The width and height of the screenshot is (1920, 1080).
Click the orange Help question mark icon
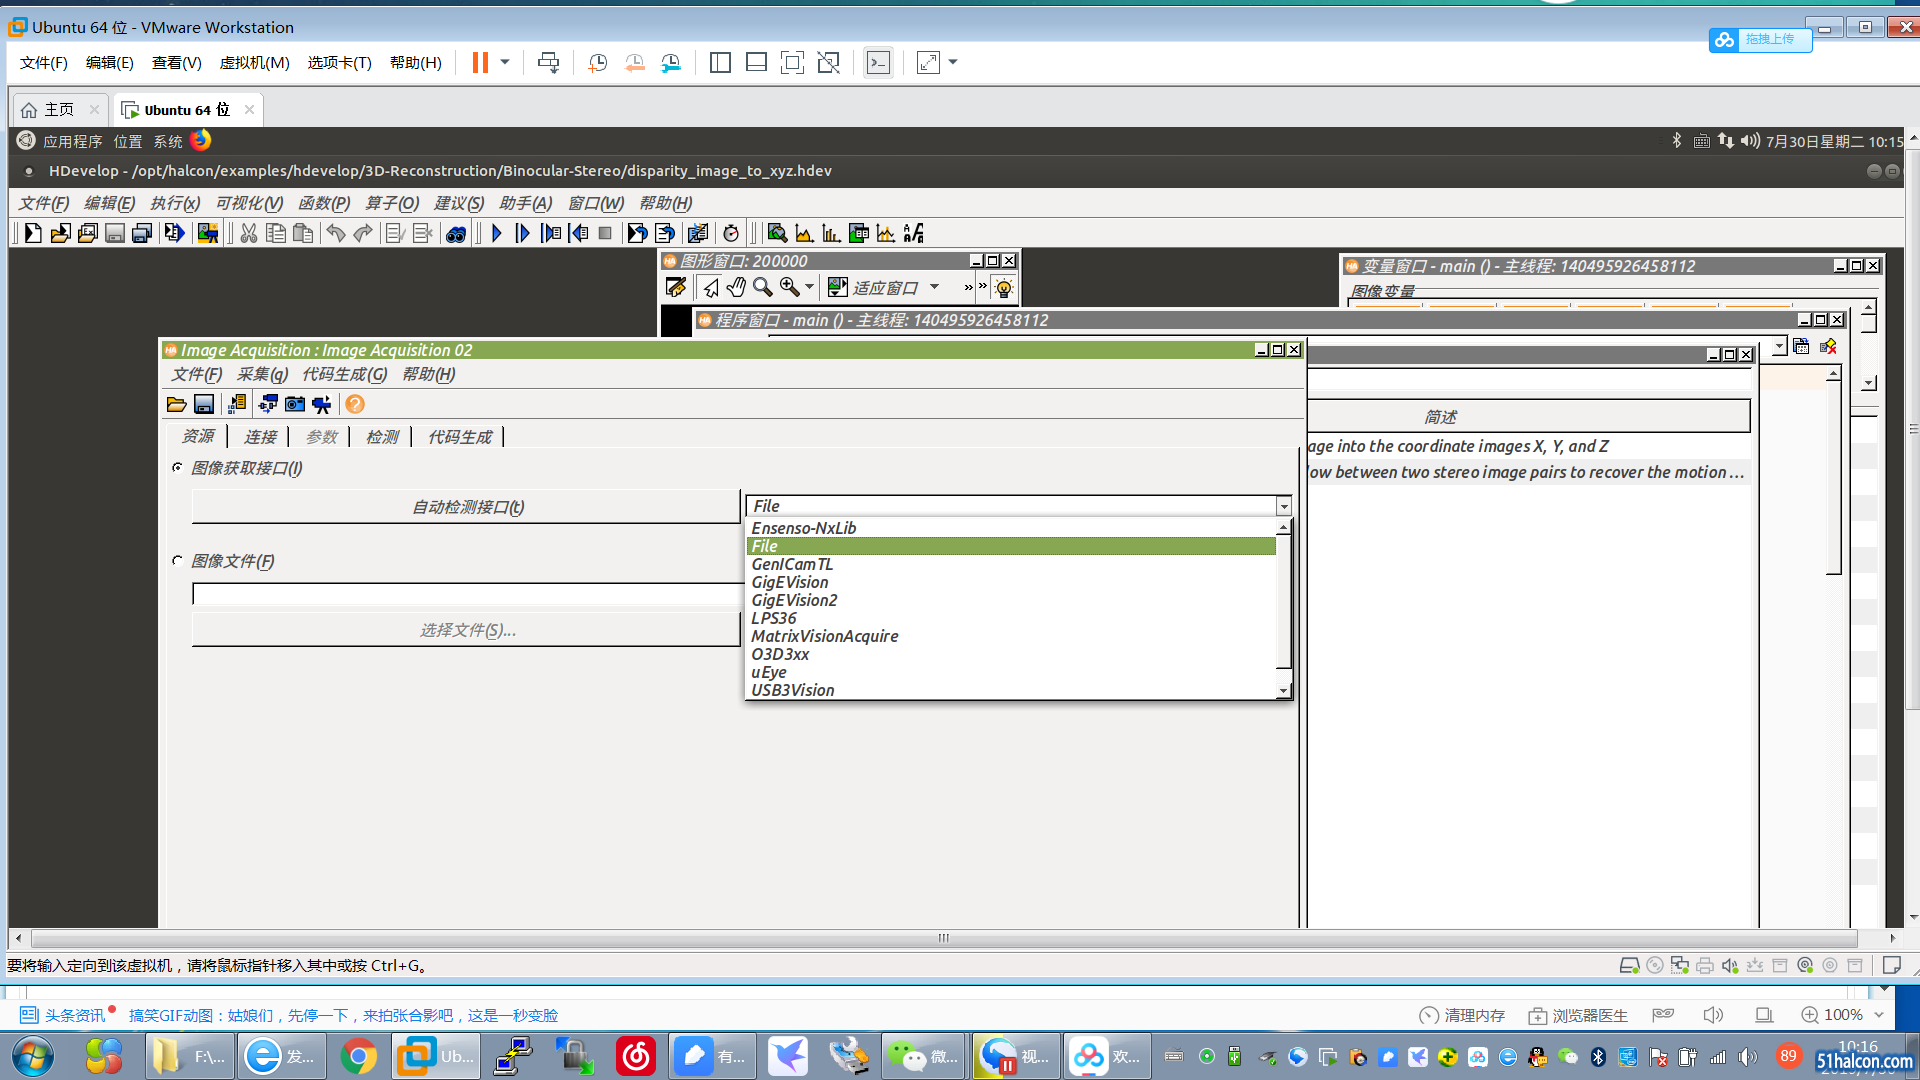[355, 404]
